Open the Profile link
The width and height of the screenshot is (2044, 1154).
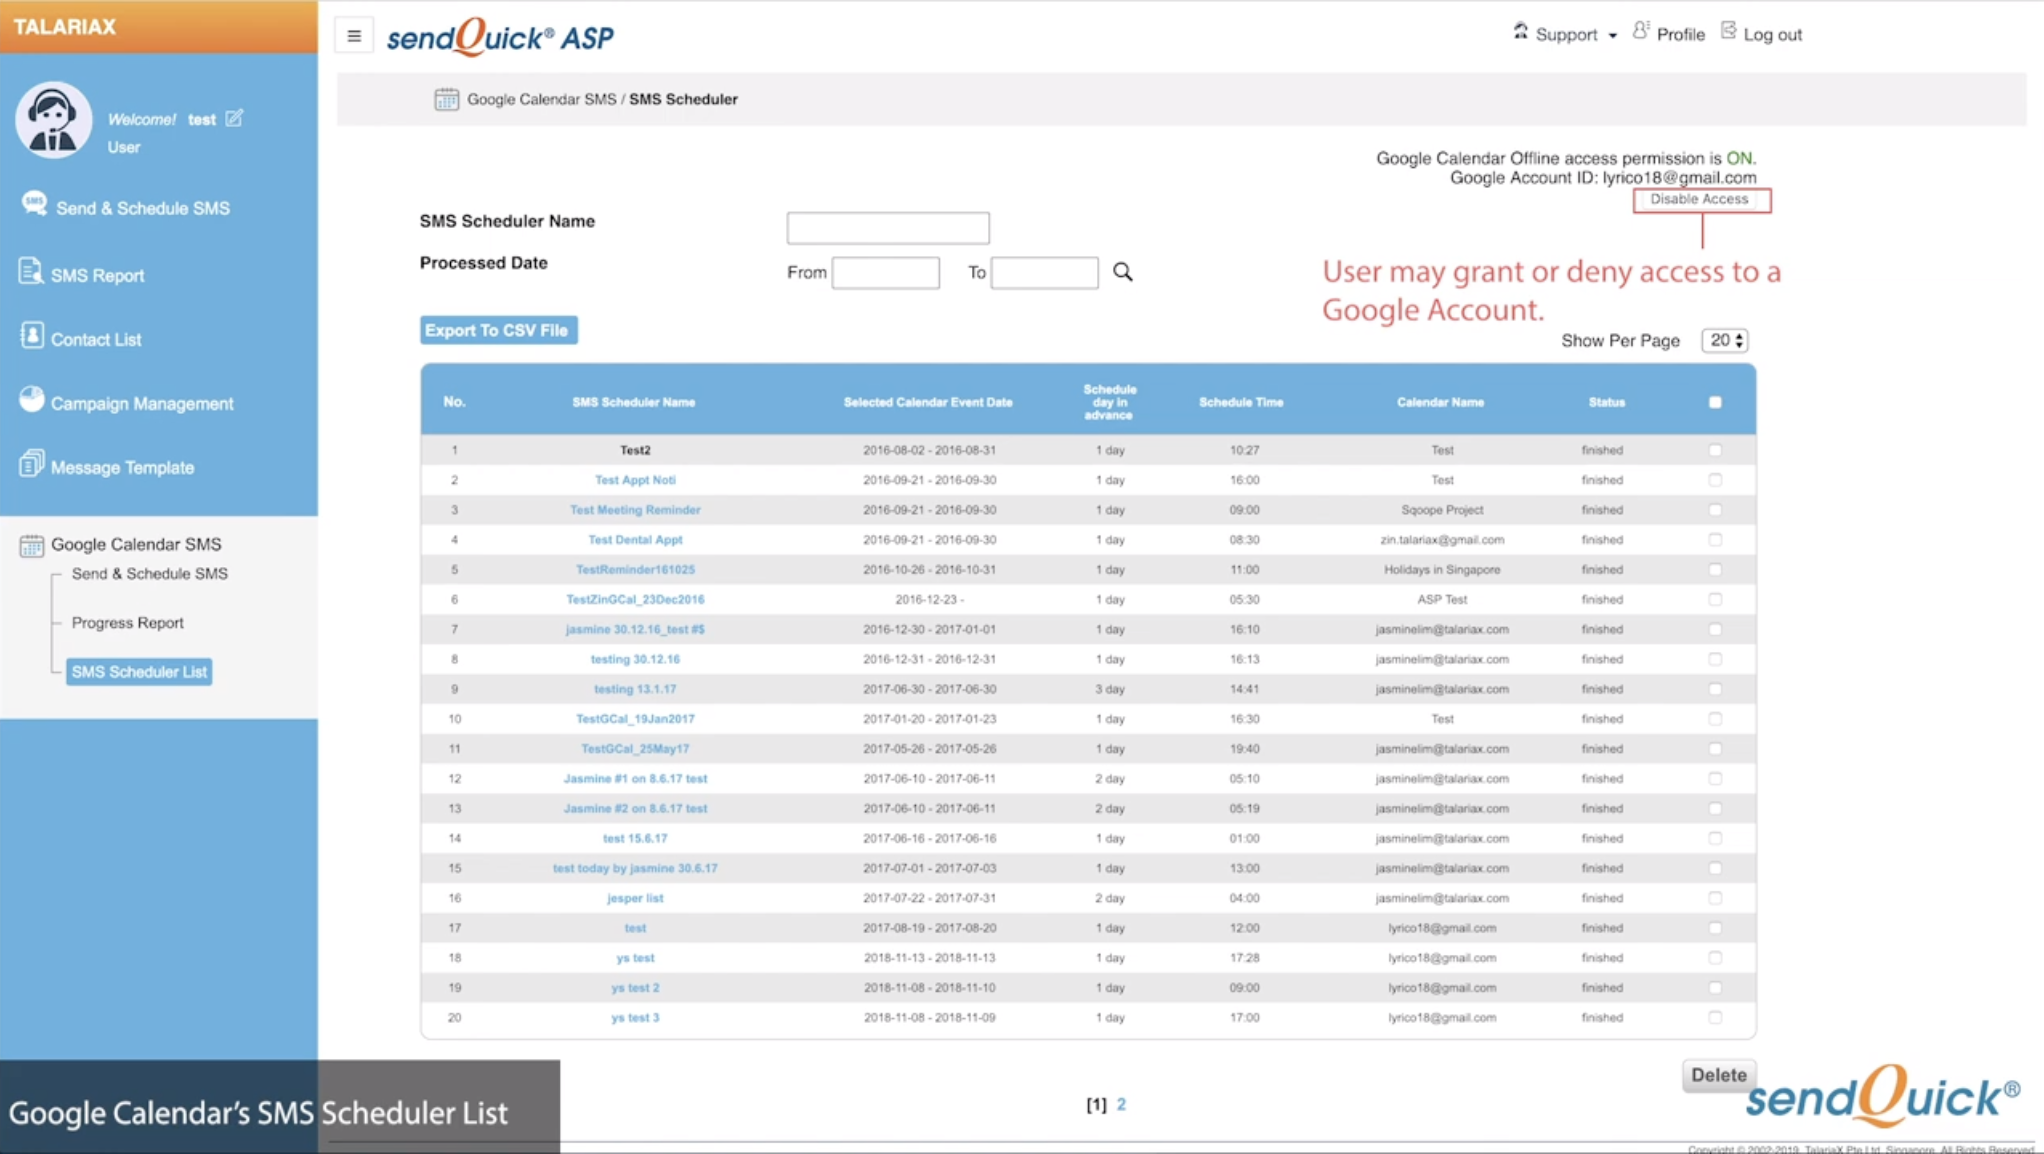click(1680, 34)
